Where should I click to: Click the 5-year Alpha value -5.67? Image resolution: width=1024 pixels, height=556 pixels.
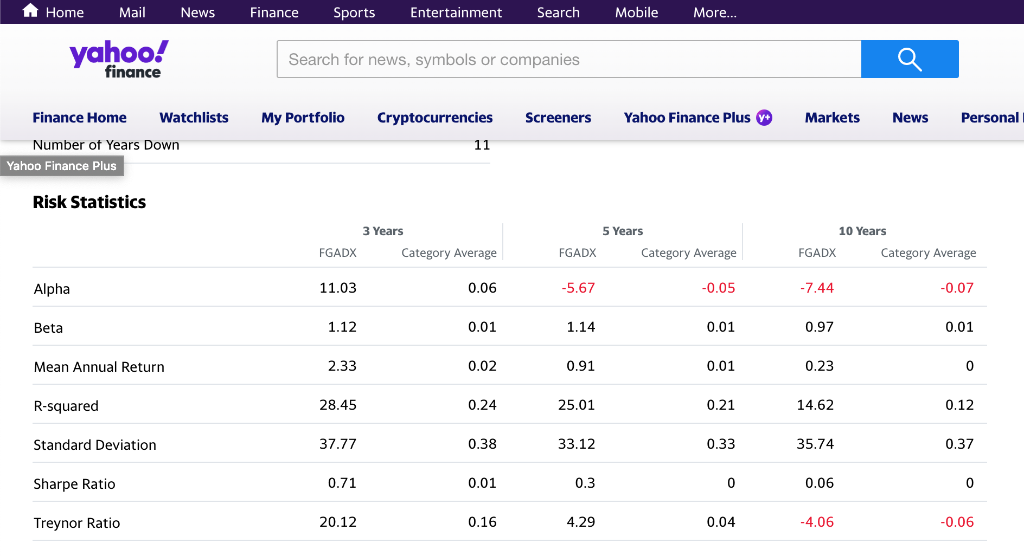tap(578, 288)
